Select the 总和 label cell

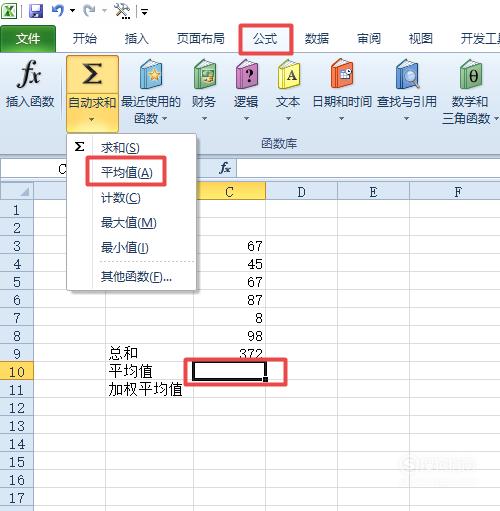tap(150, 353)
